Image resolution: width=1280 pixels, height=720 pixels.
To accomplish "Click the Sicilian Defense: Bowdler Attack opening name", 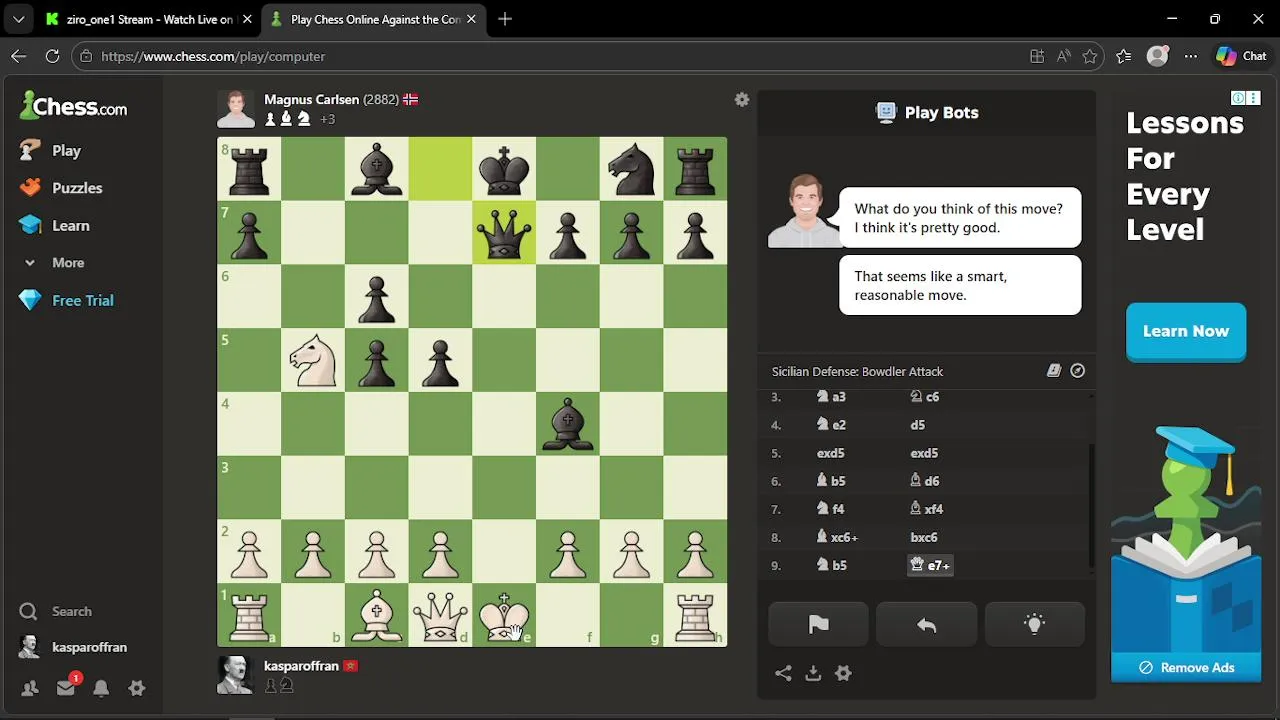I will [857, 371].
